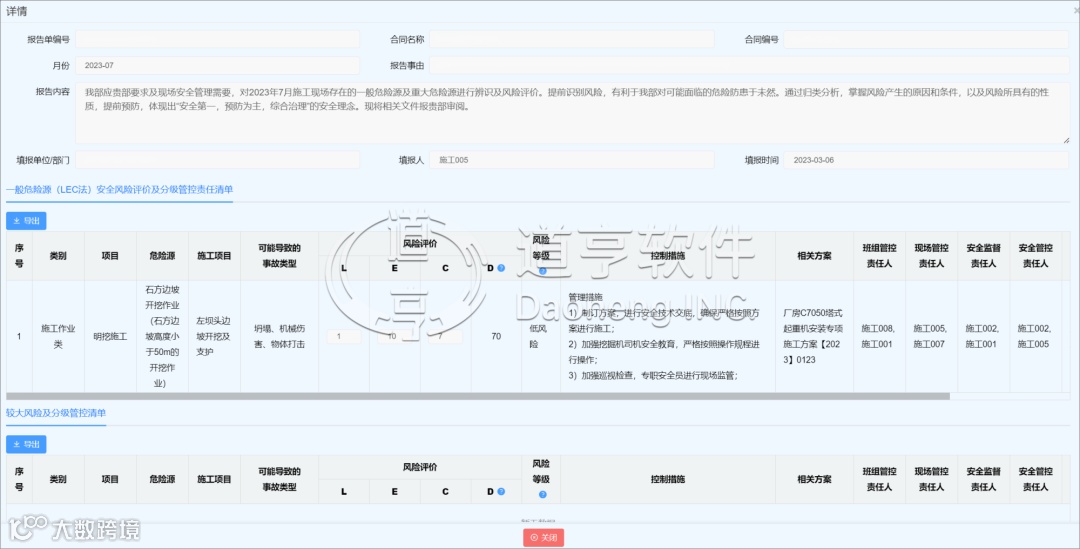Select the 一般危险源（LEC法）安全风险评价 section tab
The width and height of the screenshot is (1080, 549).
[x=119, y=189]
